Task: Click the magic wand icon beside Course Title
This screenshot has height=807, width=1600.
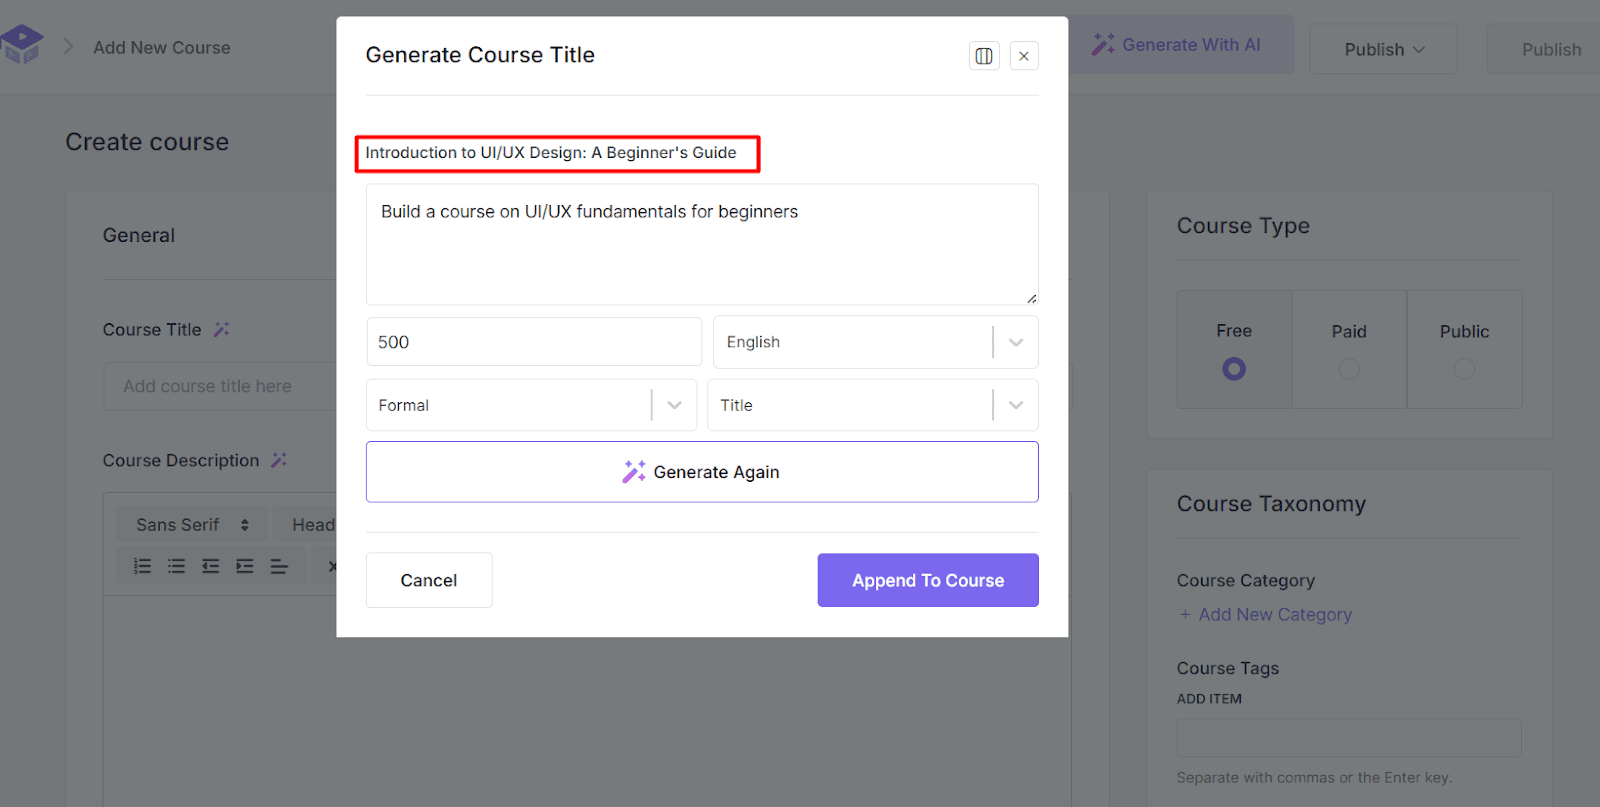Action: 222,329
